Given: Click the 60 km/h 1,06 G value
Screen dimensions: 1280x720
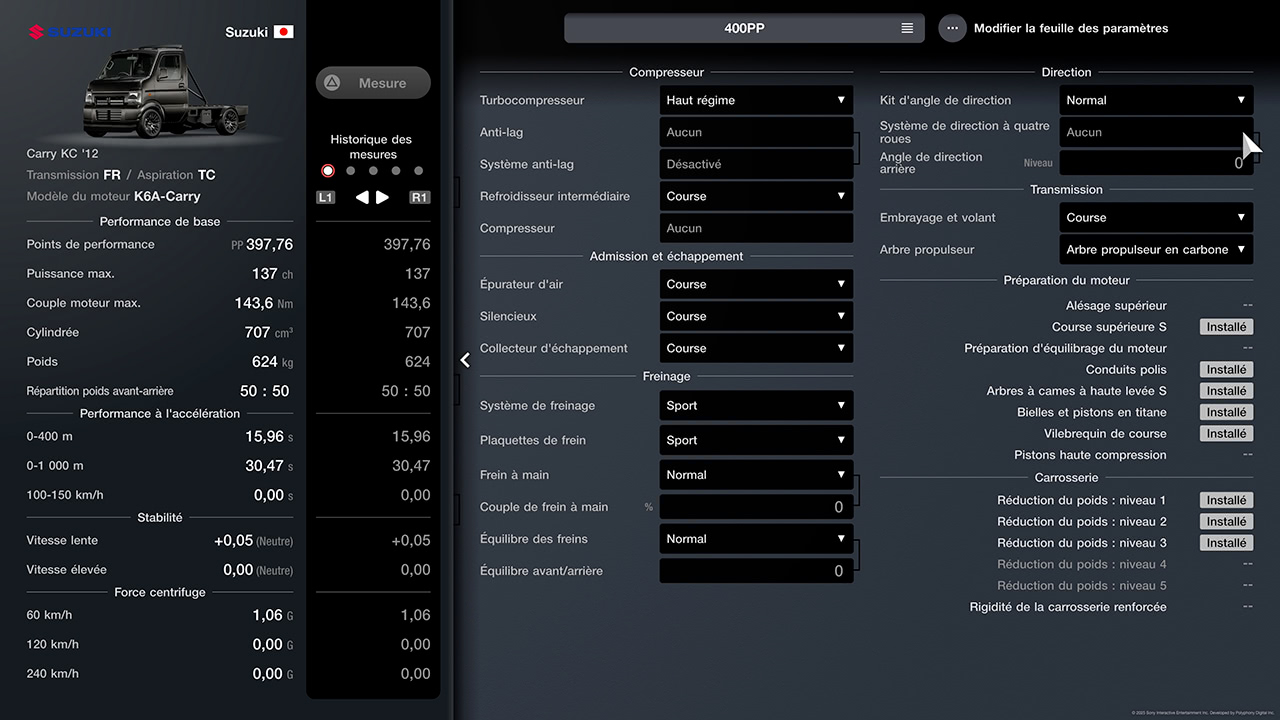Looking at the screenshot, I should pyautogui.click(x=273, y=616).
